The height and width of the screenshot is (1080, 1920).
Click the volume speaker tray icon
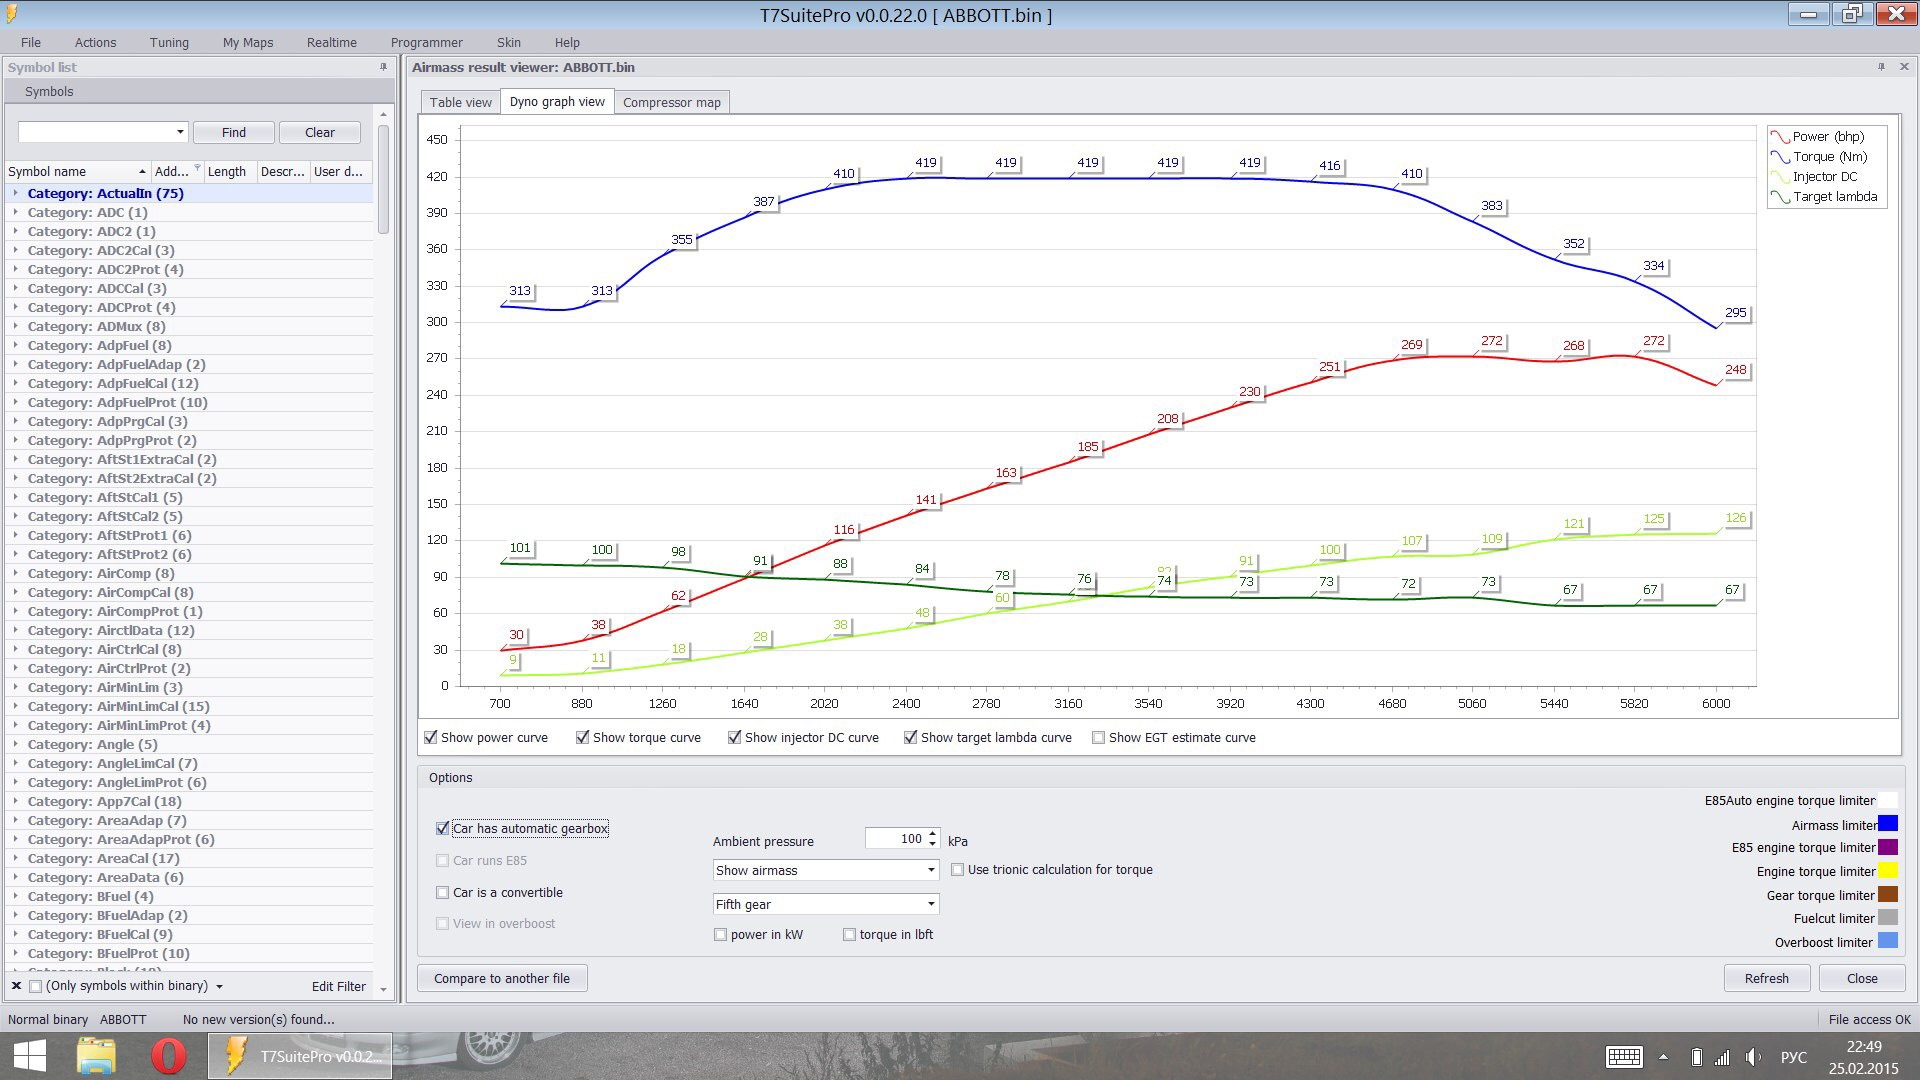[1753, 1057]
